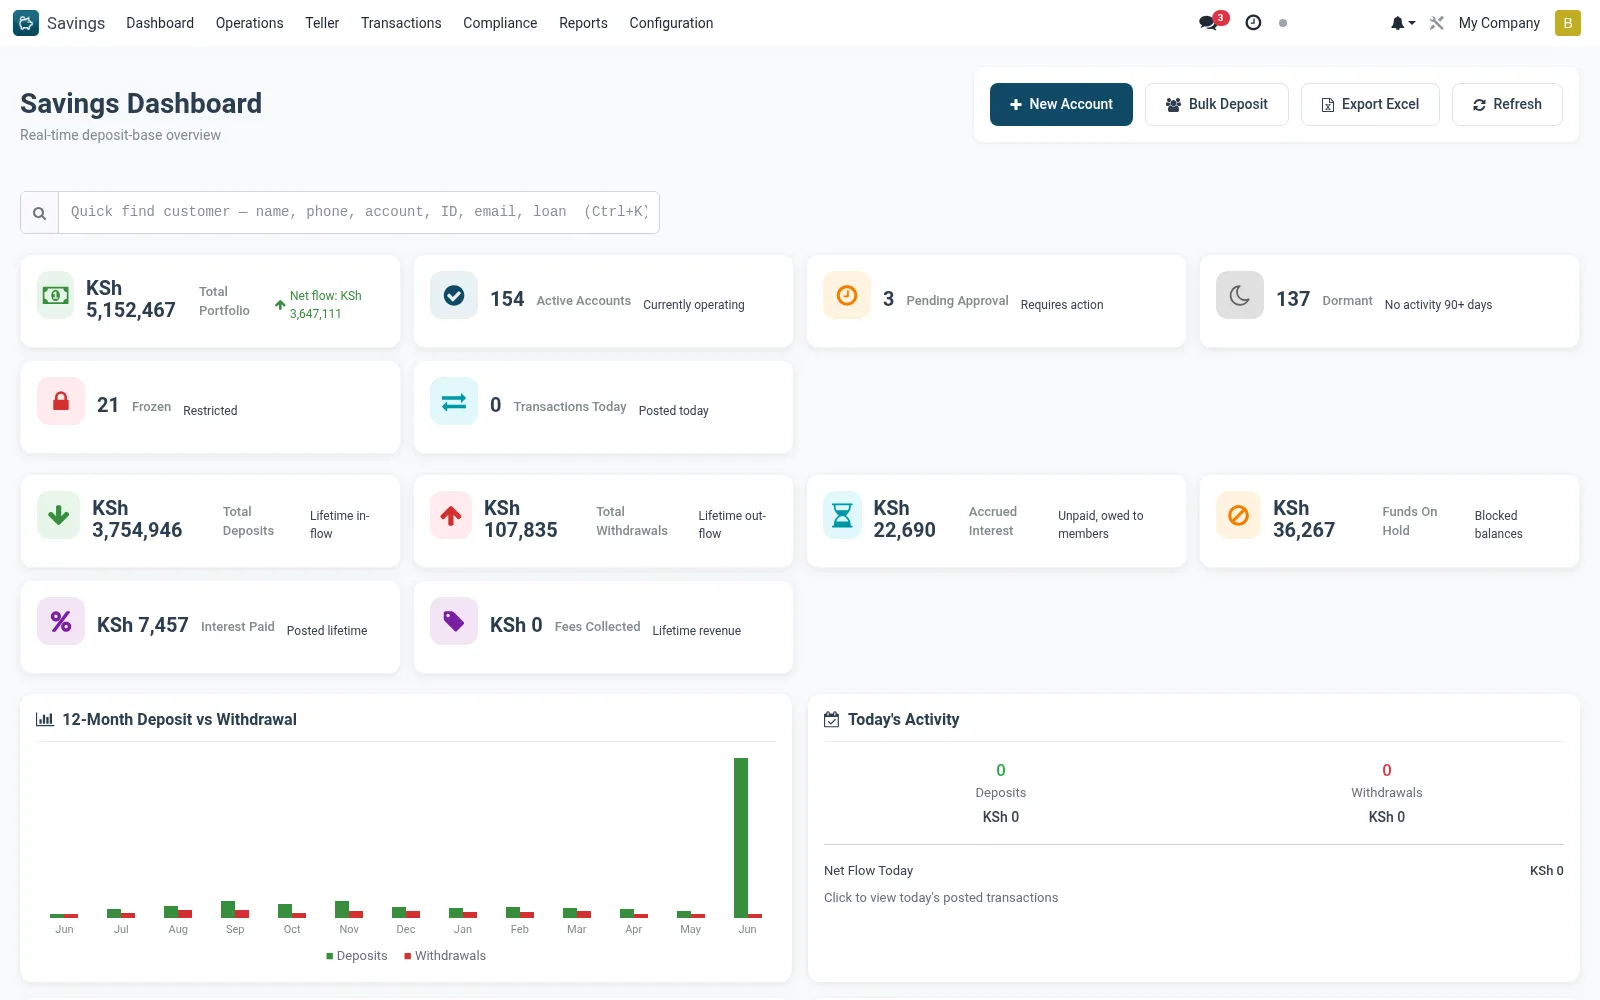This screenshot has height=1000, width=1600.
Task: Click the Funds On Hold ban icon
Action: 1238,515
